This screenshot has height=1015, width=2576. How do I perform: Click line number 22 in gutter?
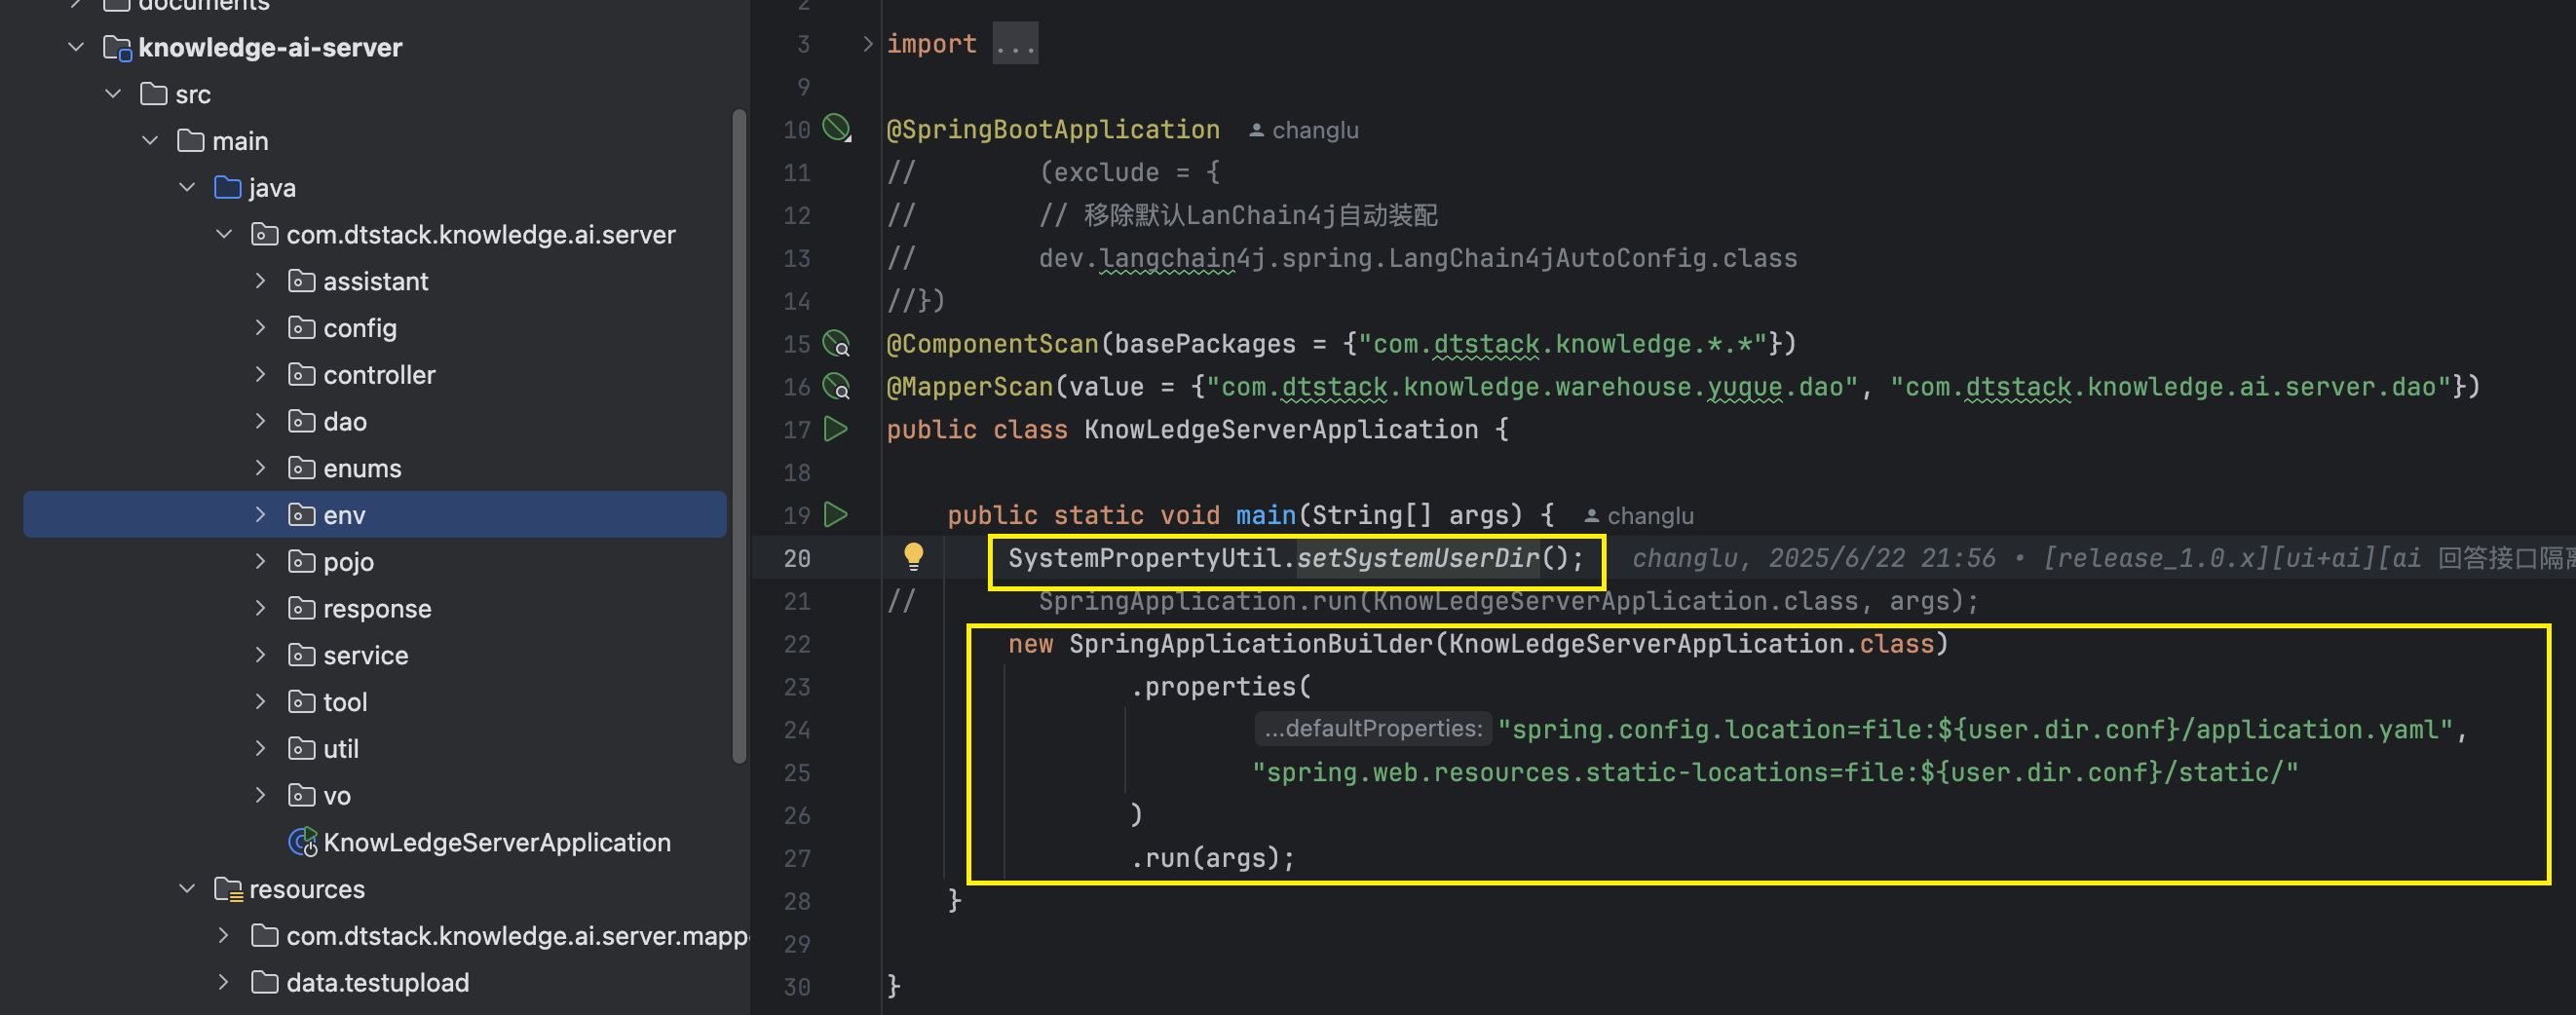coord(797,644)
